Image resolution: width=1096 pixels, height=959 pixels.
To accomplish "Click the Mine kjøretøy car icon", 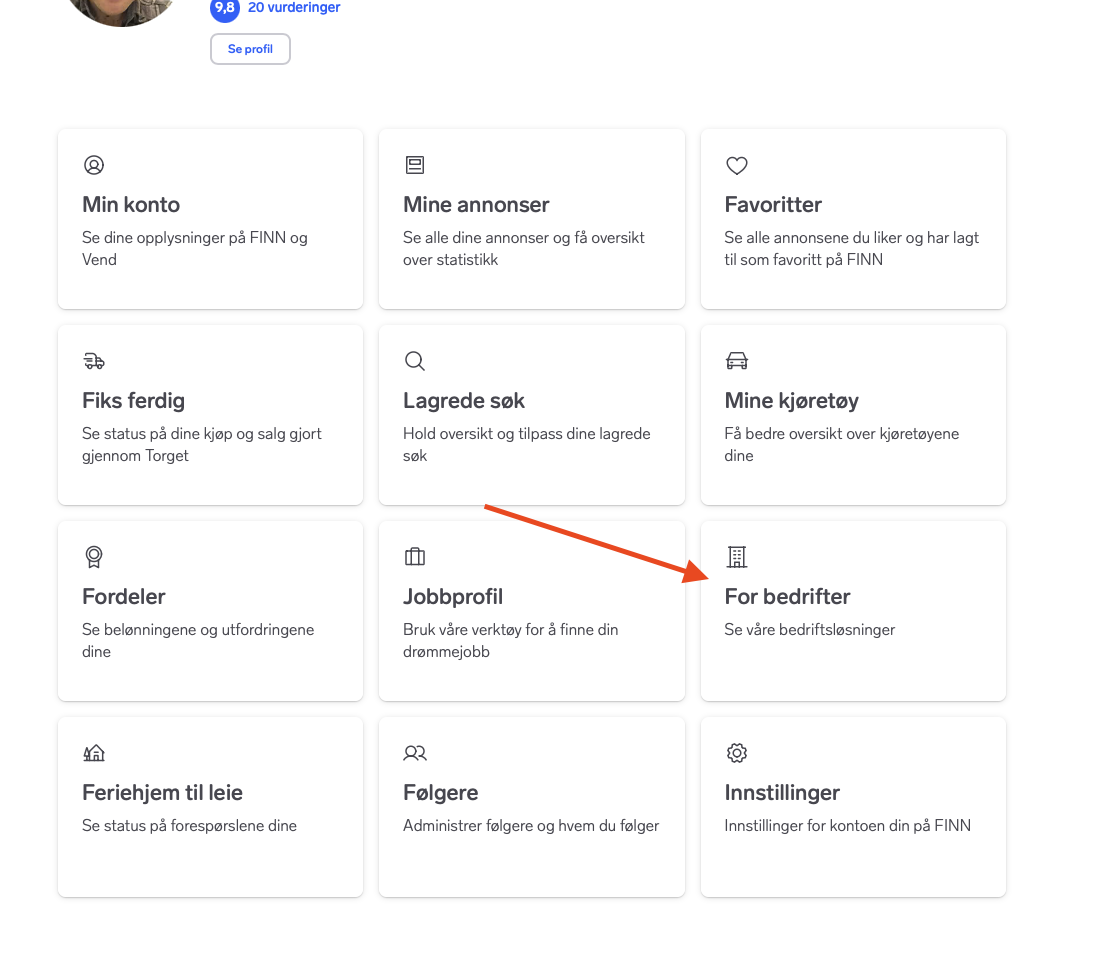I will pyautogui.click(x=737, y=361).
